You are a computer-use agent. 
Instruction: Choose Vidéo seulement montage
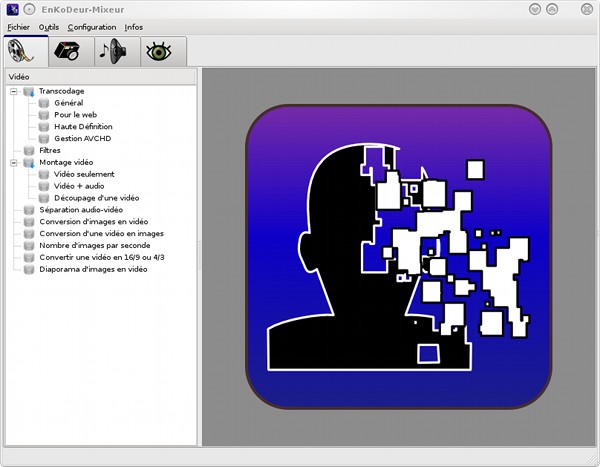click(x=84, y=174)
